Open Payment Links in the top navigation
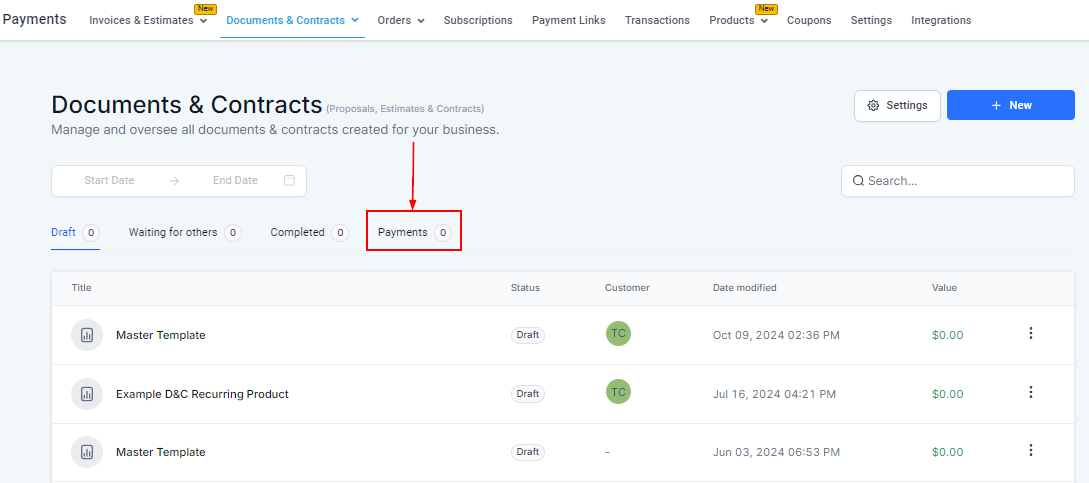Viewport: 1089px width, 483px height. click(568, 20)
